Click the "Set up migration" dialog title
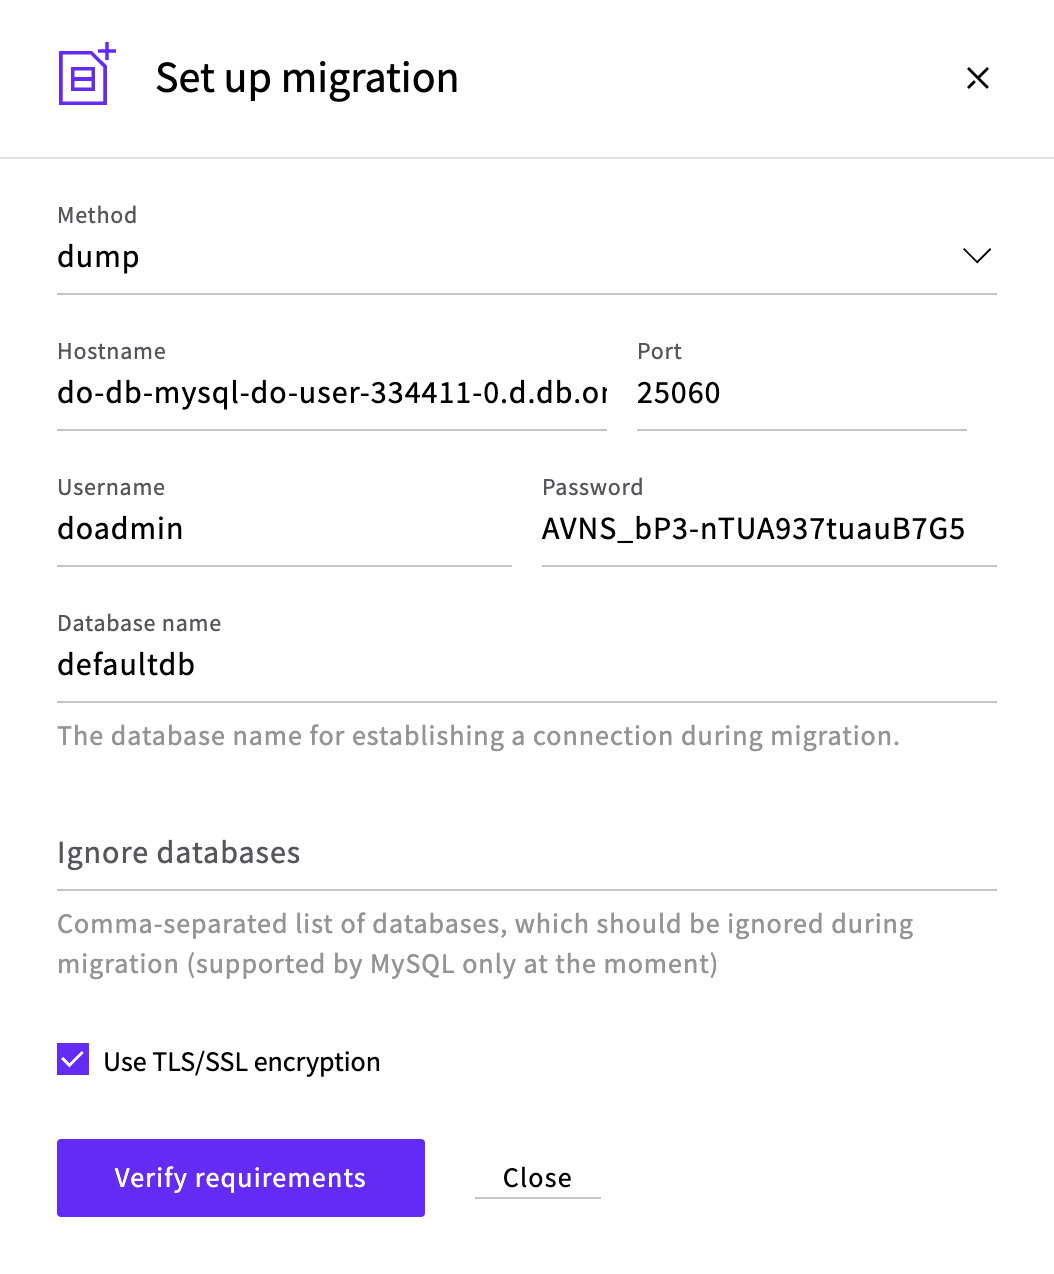This screenshot has width=1054, height=1274. tap(307, 78)
